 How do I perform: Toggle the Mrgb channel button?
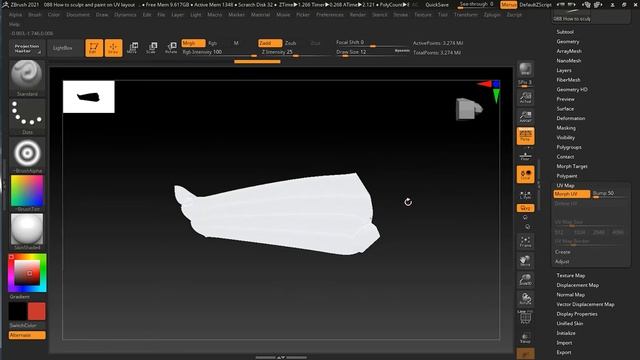[x=193, y=43]
